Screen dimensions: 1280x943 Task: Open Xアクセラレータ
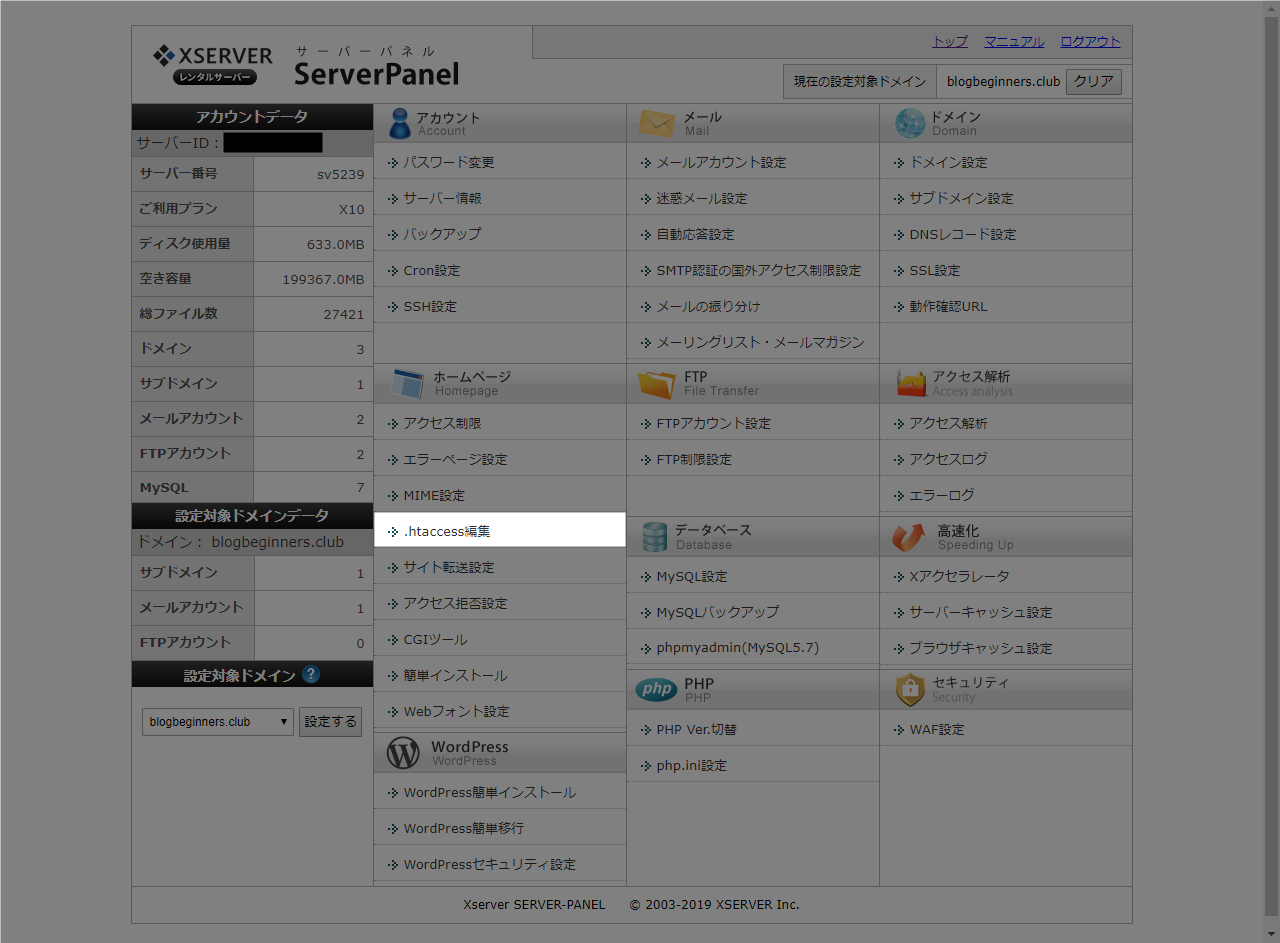pyautogui.click(x=959, y=576)
